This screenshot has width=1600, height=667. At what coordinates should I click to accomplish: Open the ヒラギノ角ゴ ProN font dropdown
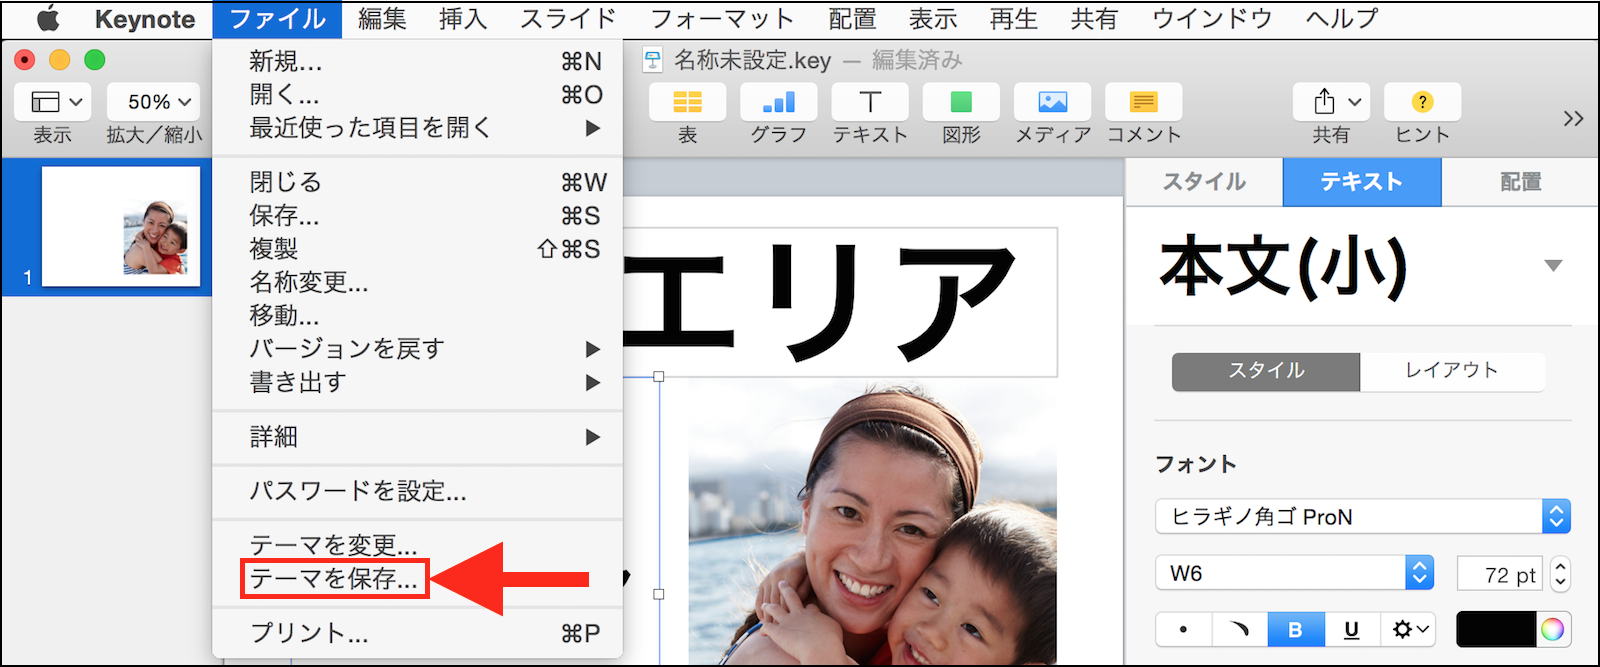coord(1362,517)
